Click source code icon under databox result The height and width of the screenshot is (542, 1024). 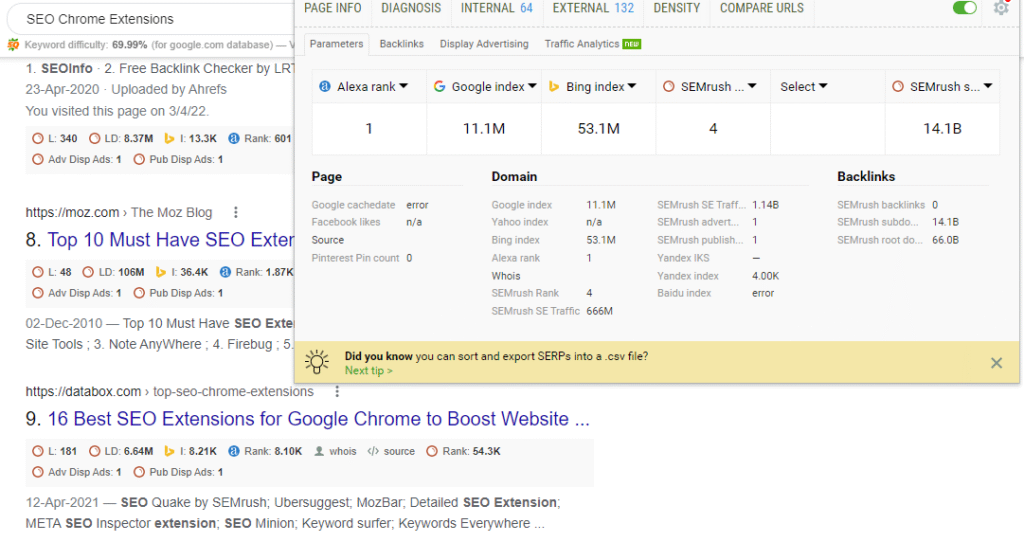[x=374, y=452]
